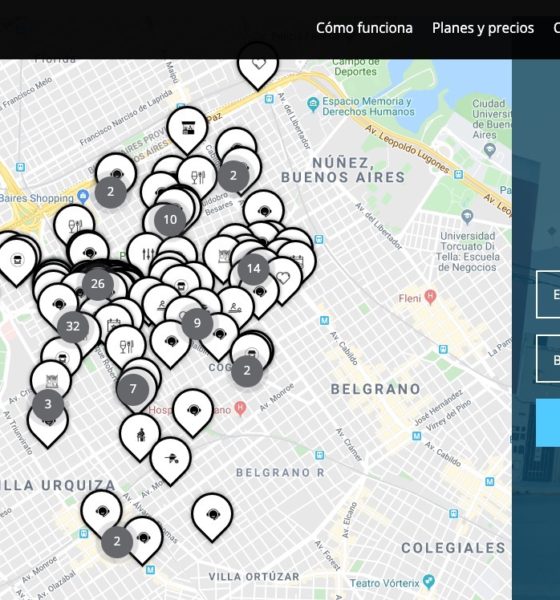This screenshot has width=560, height=600.
Task: Select the wheelbarrow pin near Belgrano R
Action: 171,459
